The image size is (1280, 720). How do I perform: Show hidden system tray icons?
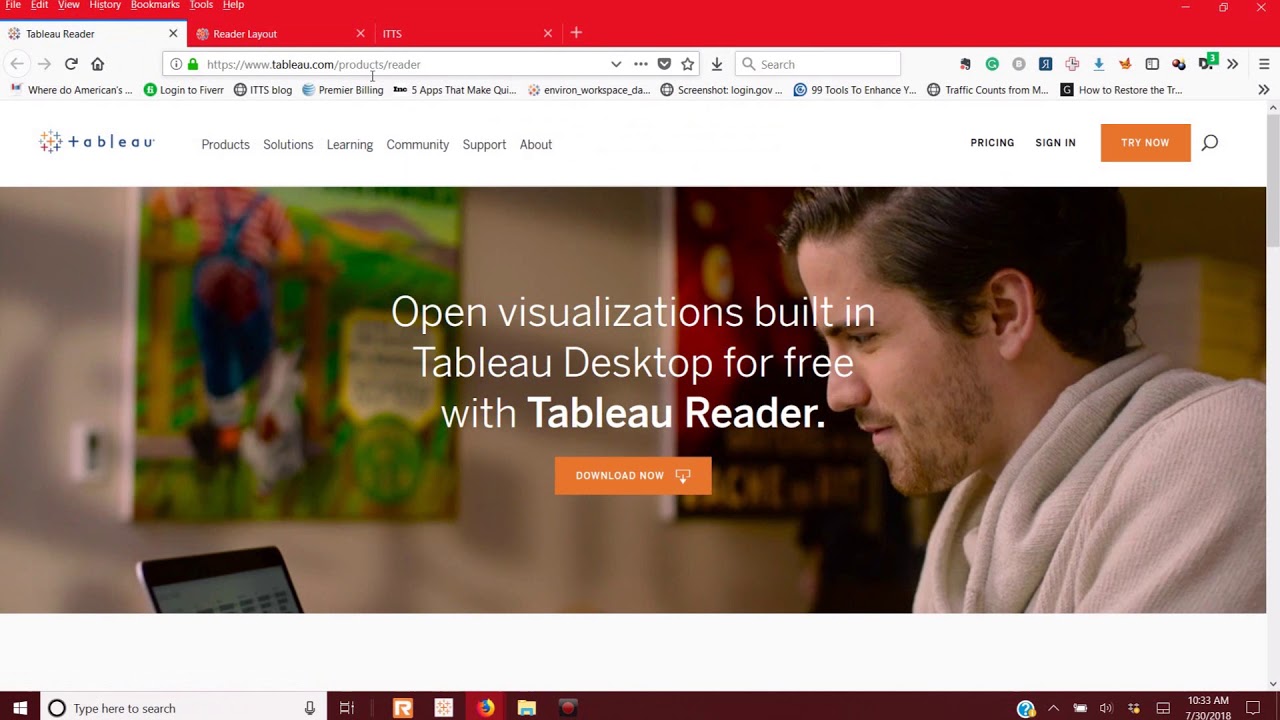pos(1053,708)
